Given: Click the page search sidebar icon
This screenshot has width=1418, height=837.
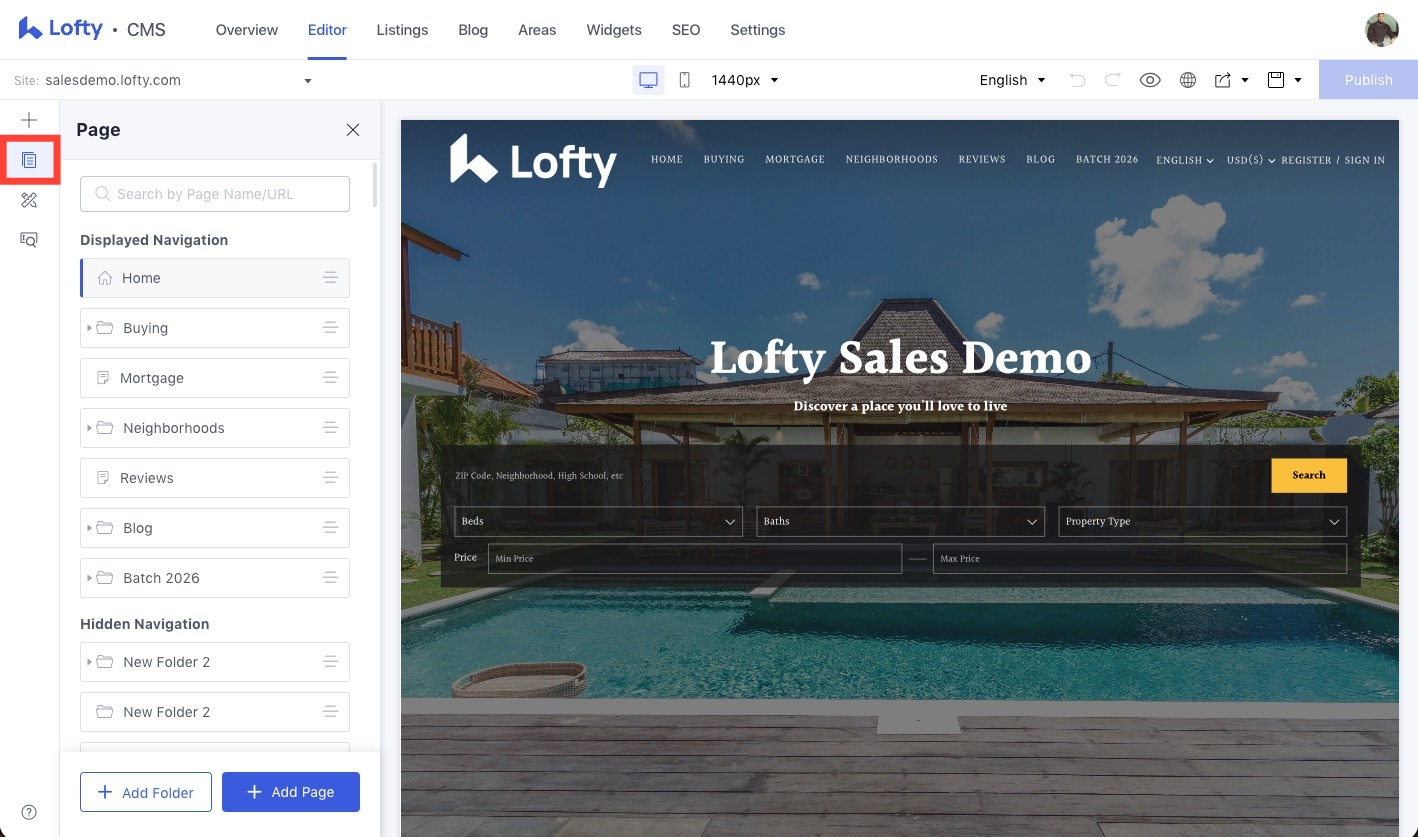Looking at the screenshot, I should coord(29,240).
